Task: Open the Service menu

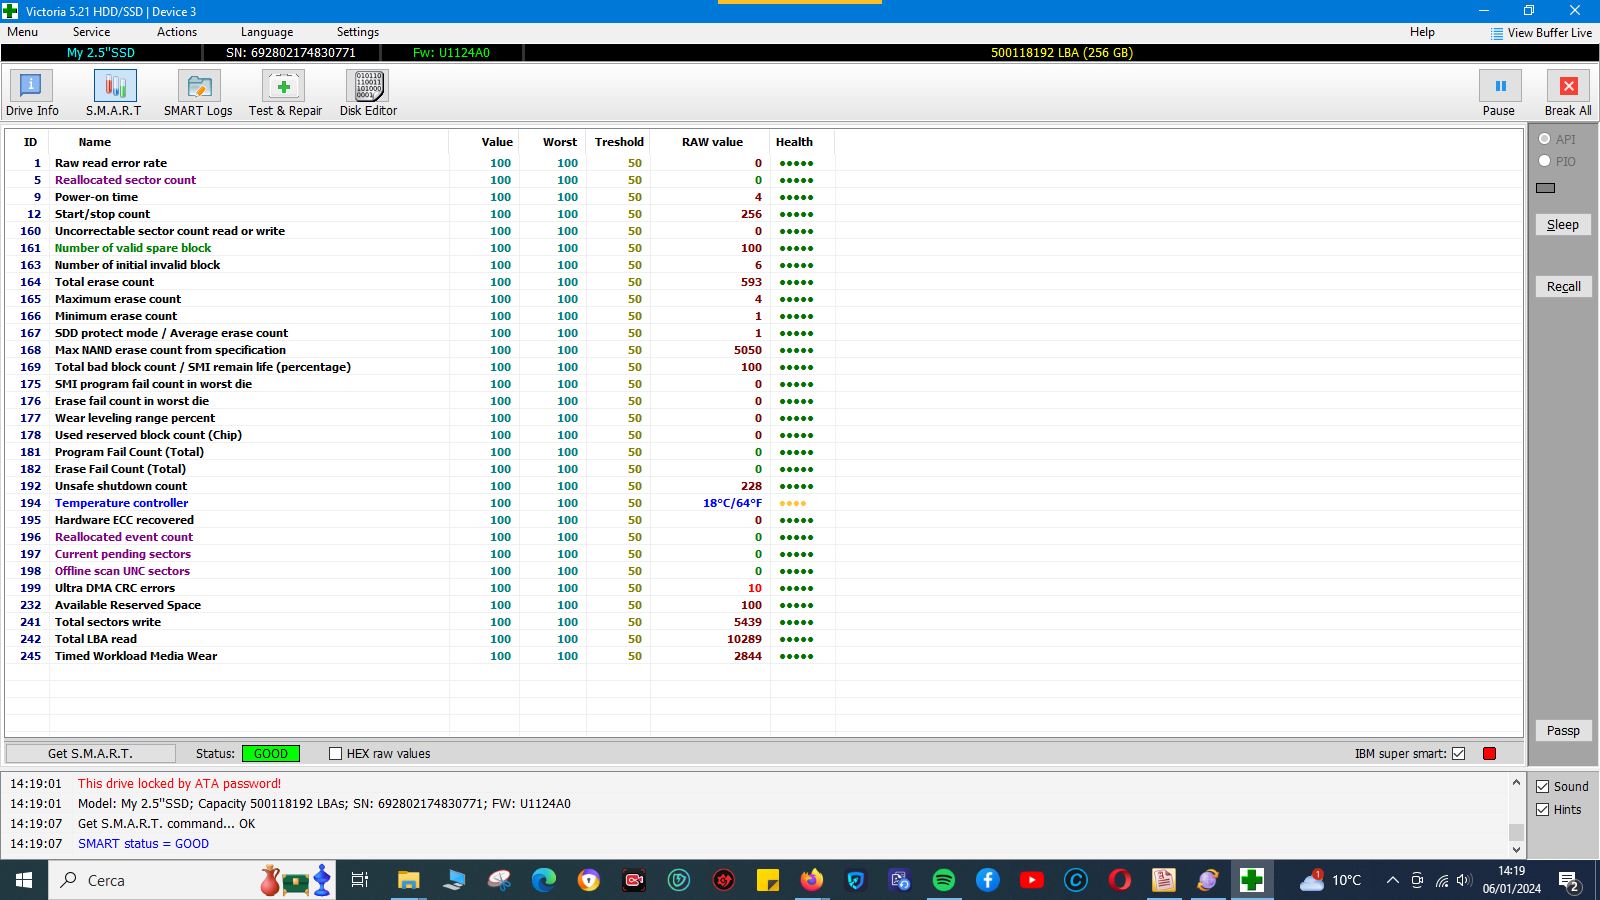Action: 91,32
